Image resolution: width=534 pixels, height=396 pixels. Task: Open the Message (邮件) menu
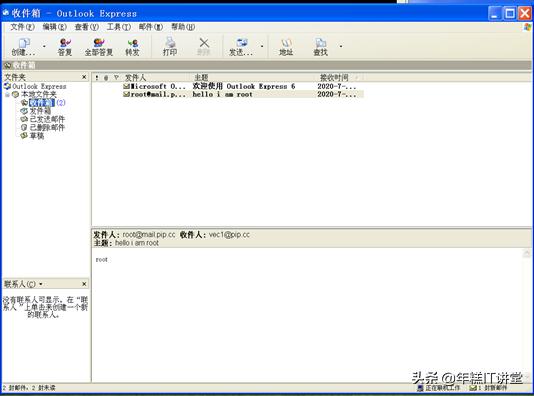tap(151, 27)
